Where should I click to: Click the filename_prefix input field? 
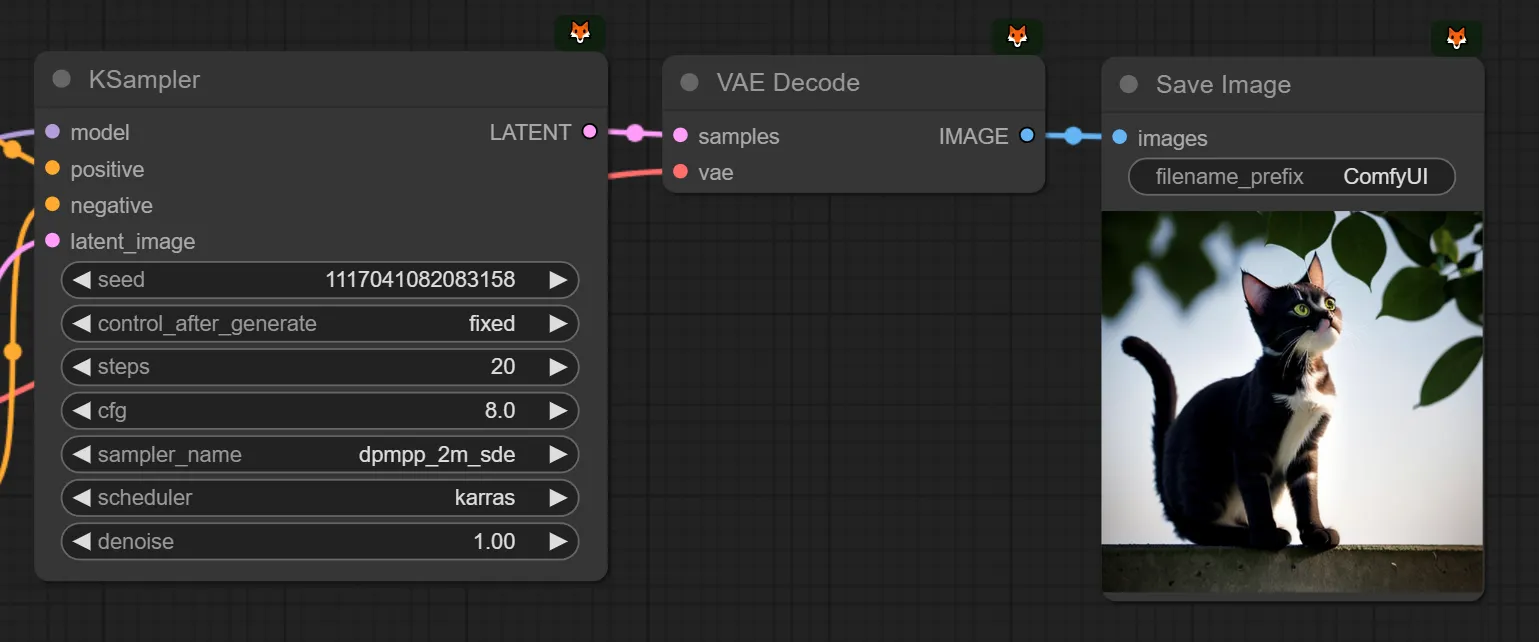pos(1291,177)
